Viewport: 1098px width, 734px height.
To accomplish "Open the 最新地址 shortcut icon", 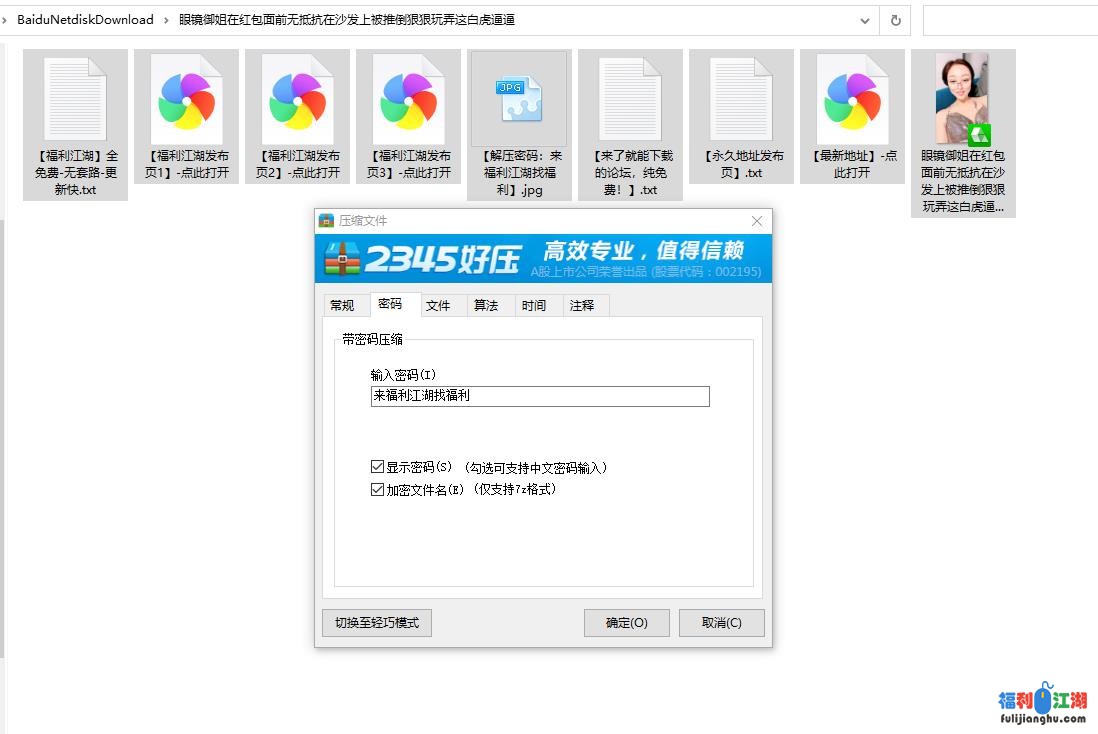I will [852, 100].
